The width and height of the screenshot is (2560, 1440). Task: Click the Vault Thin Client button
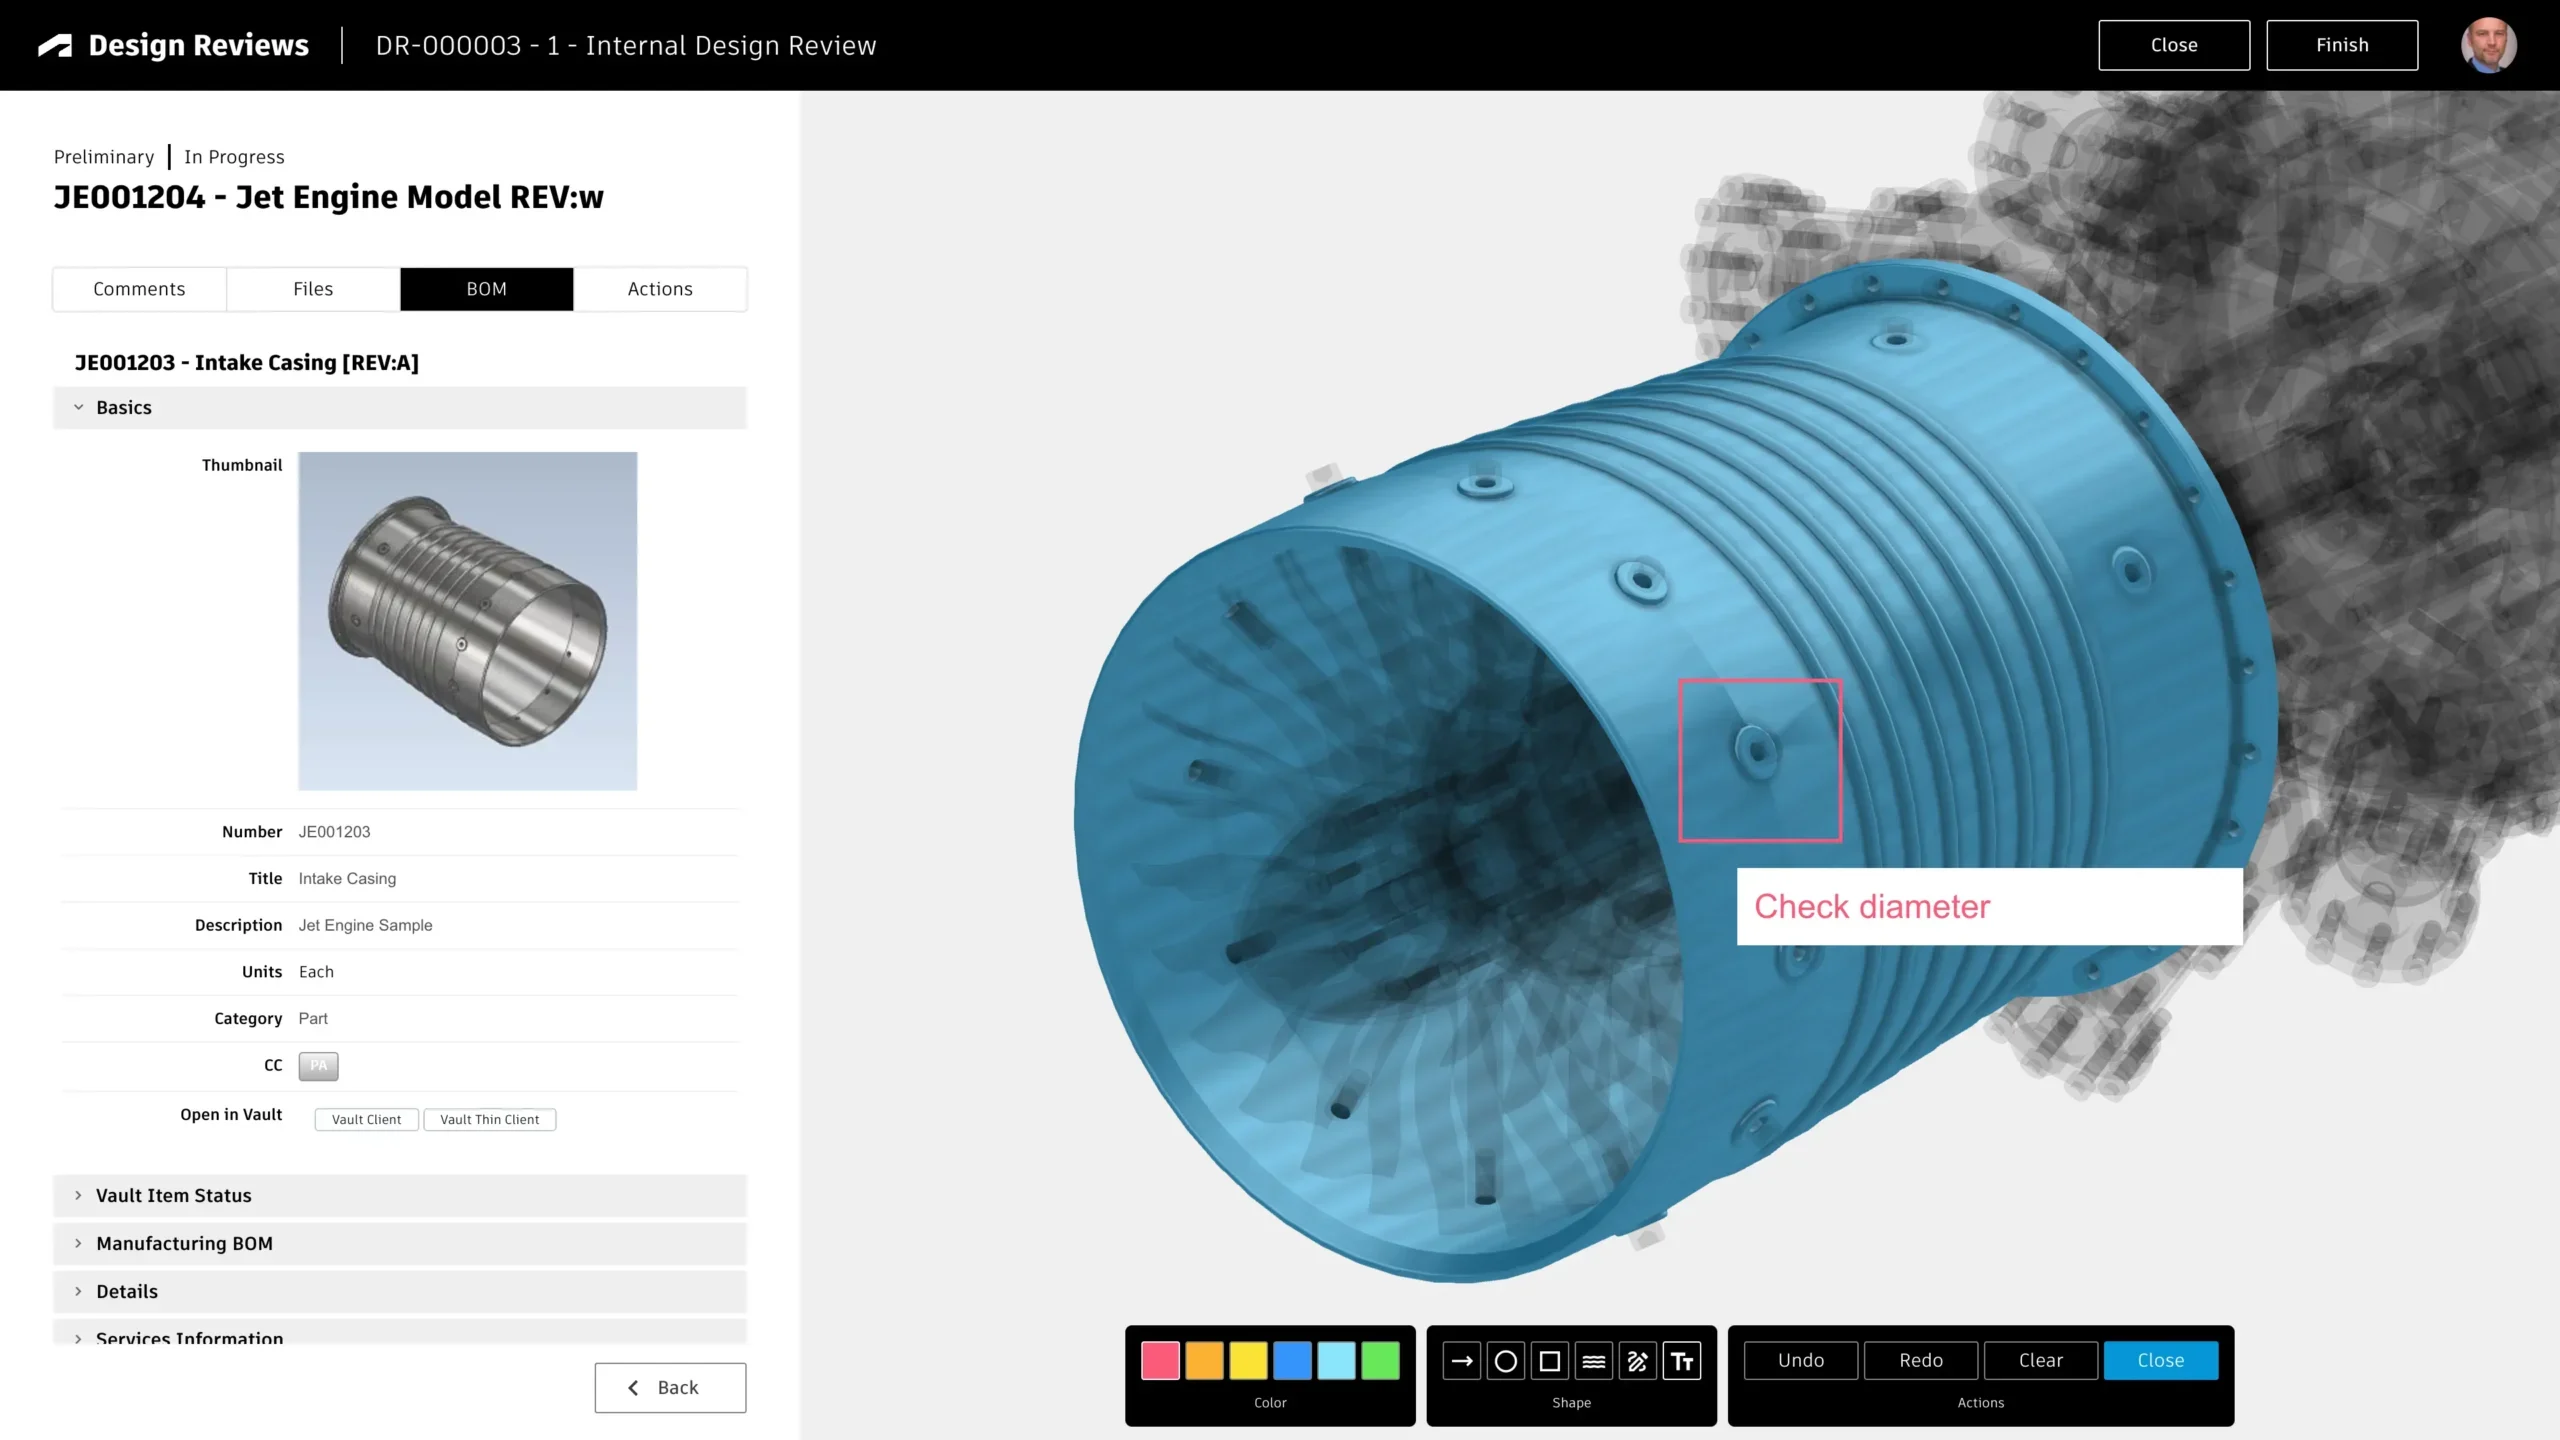489,1119
